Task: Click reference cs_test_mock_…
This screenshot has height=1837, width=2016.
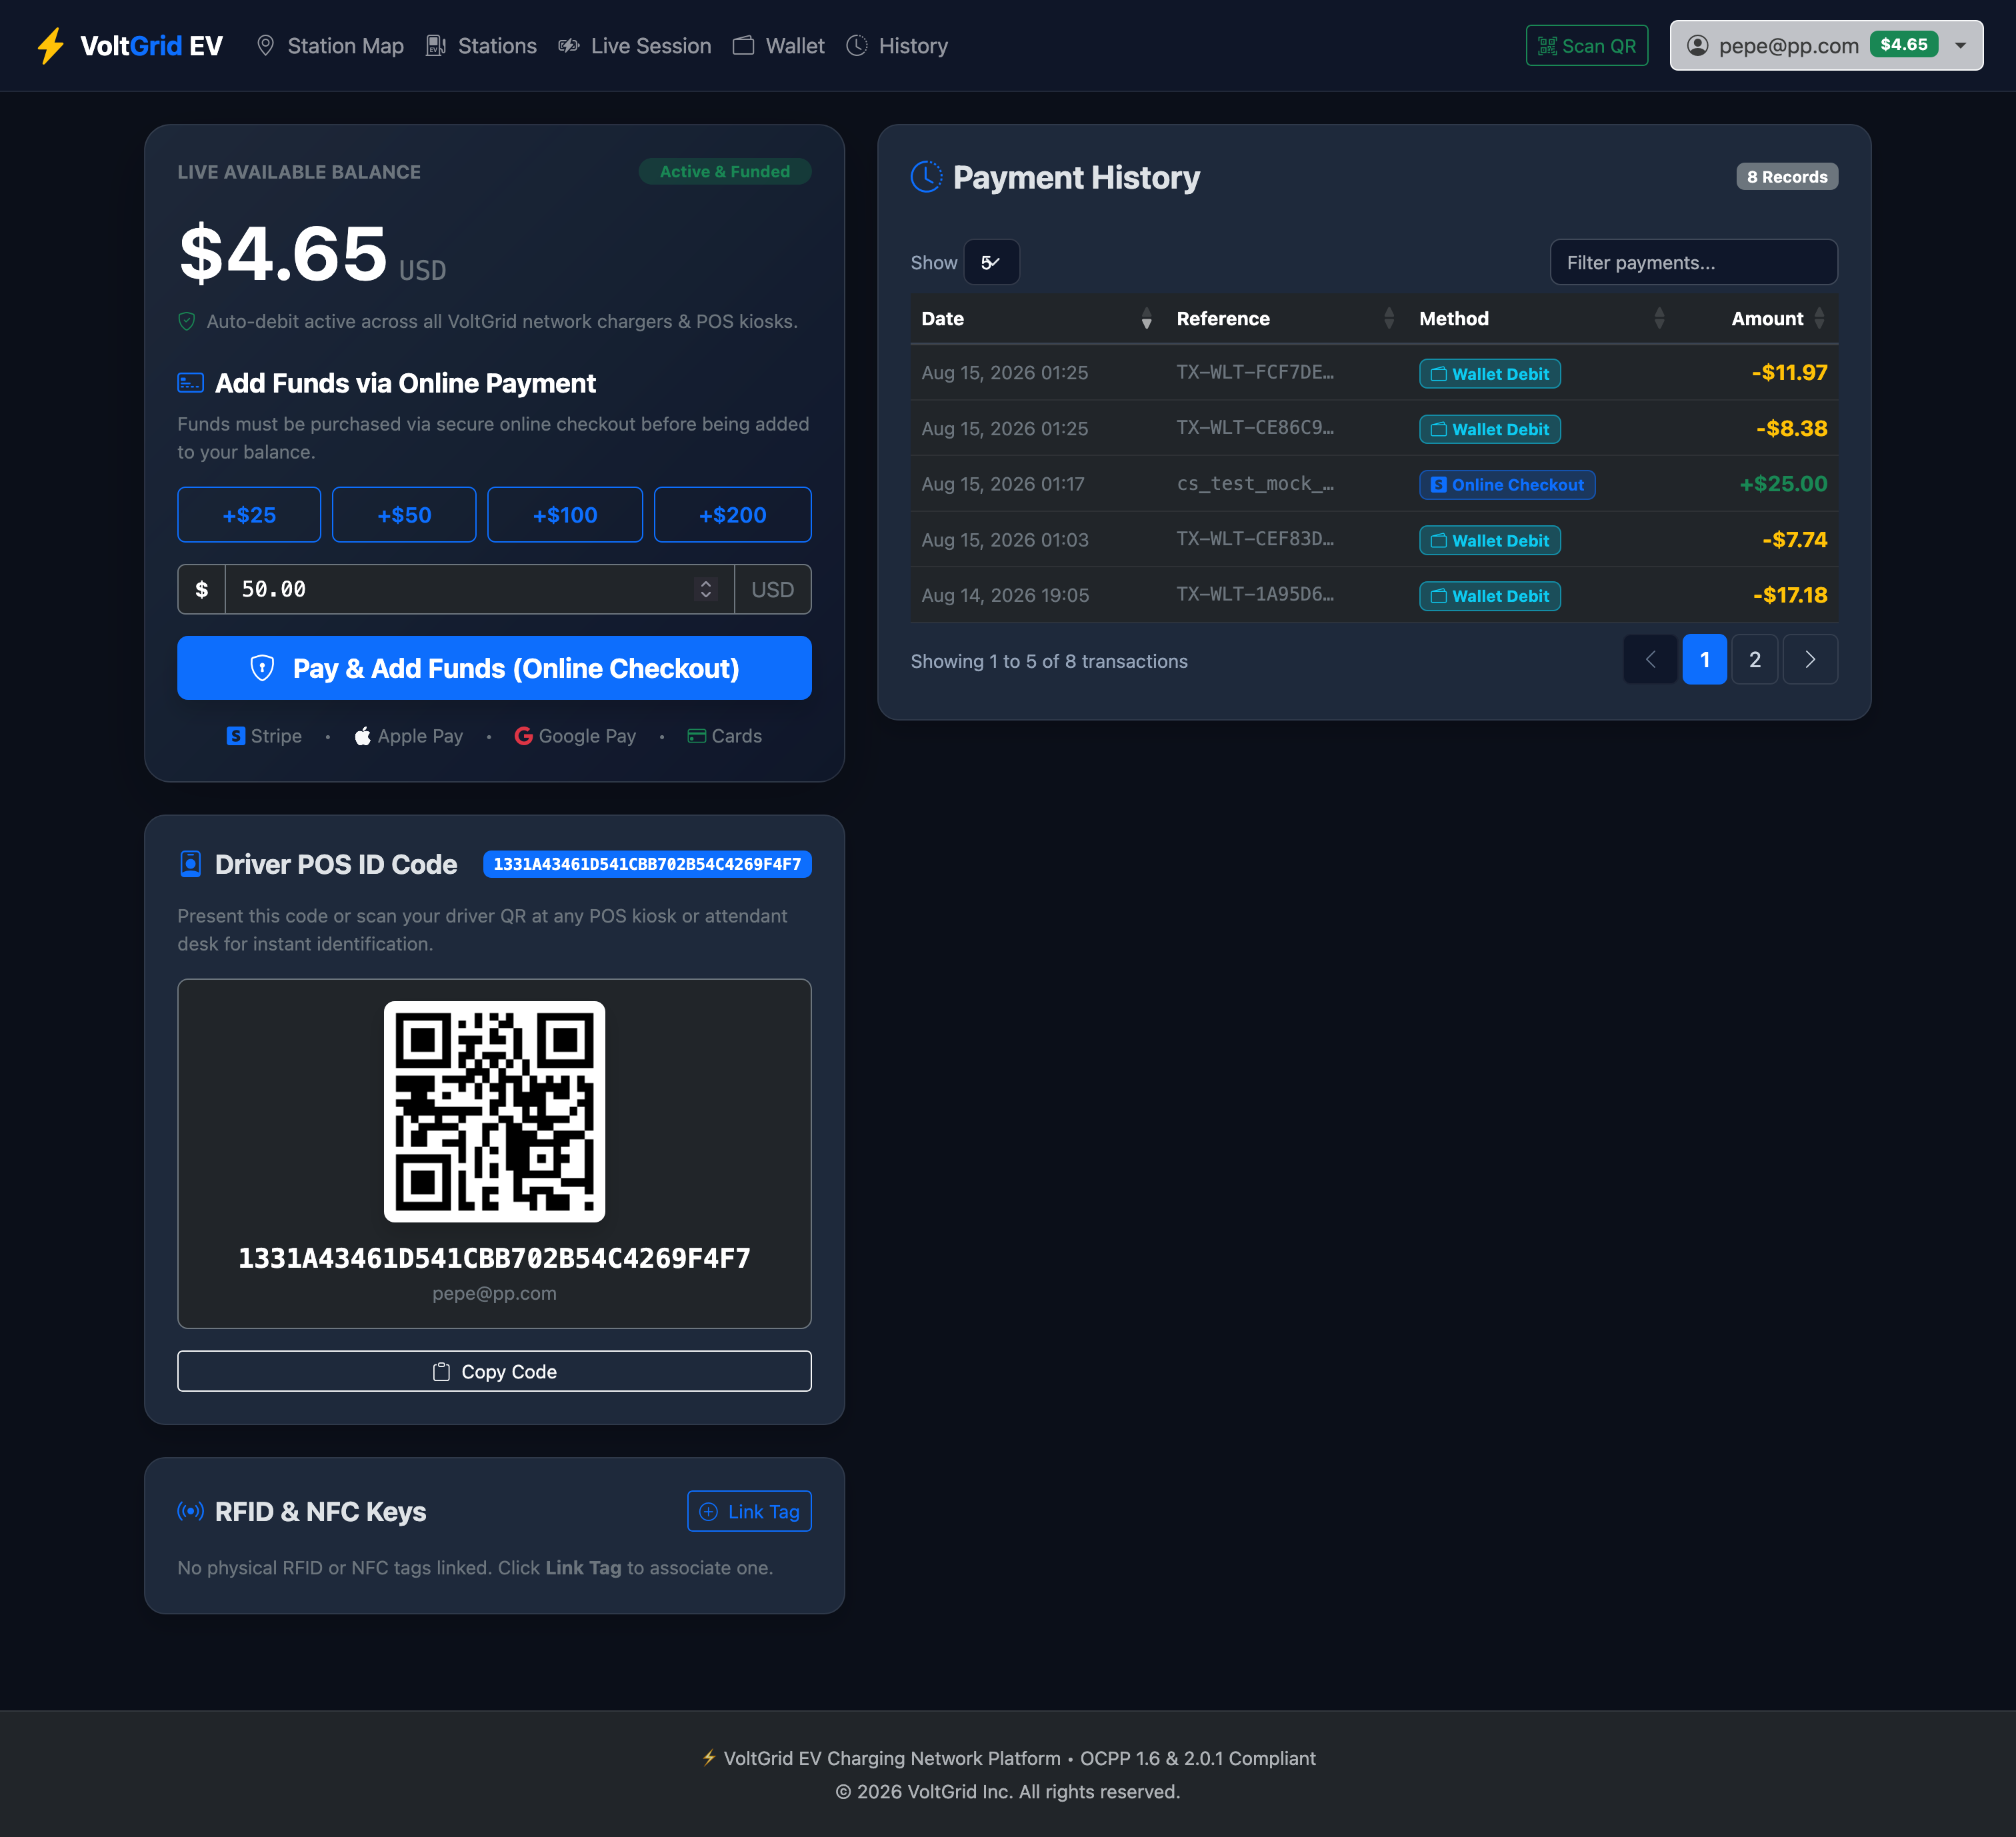Action: click(1255, 484)
